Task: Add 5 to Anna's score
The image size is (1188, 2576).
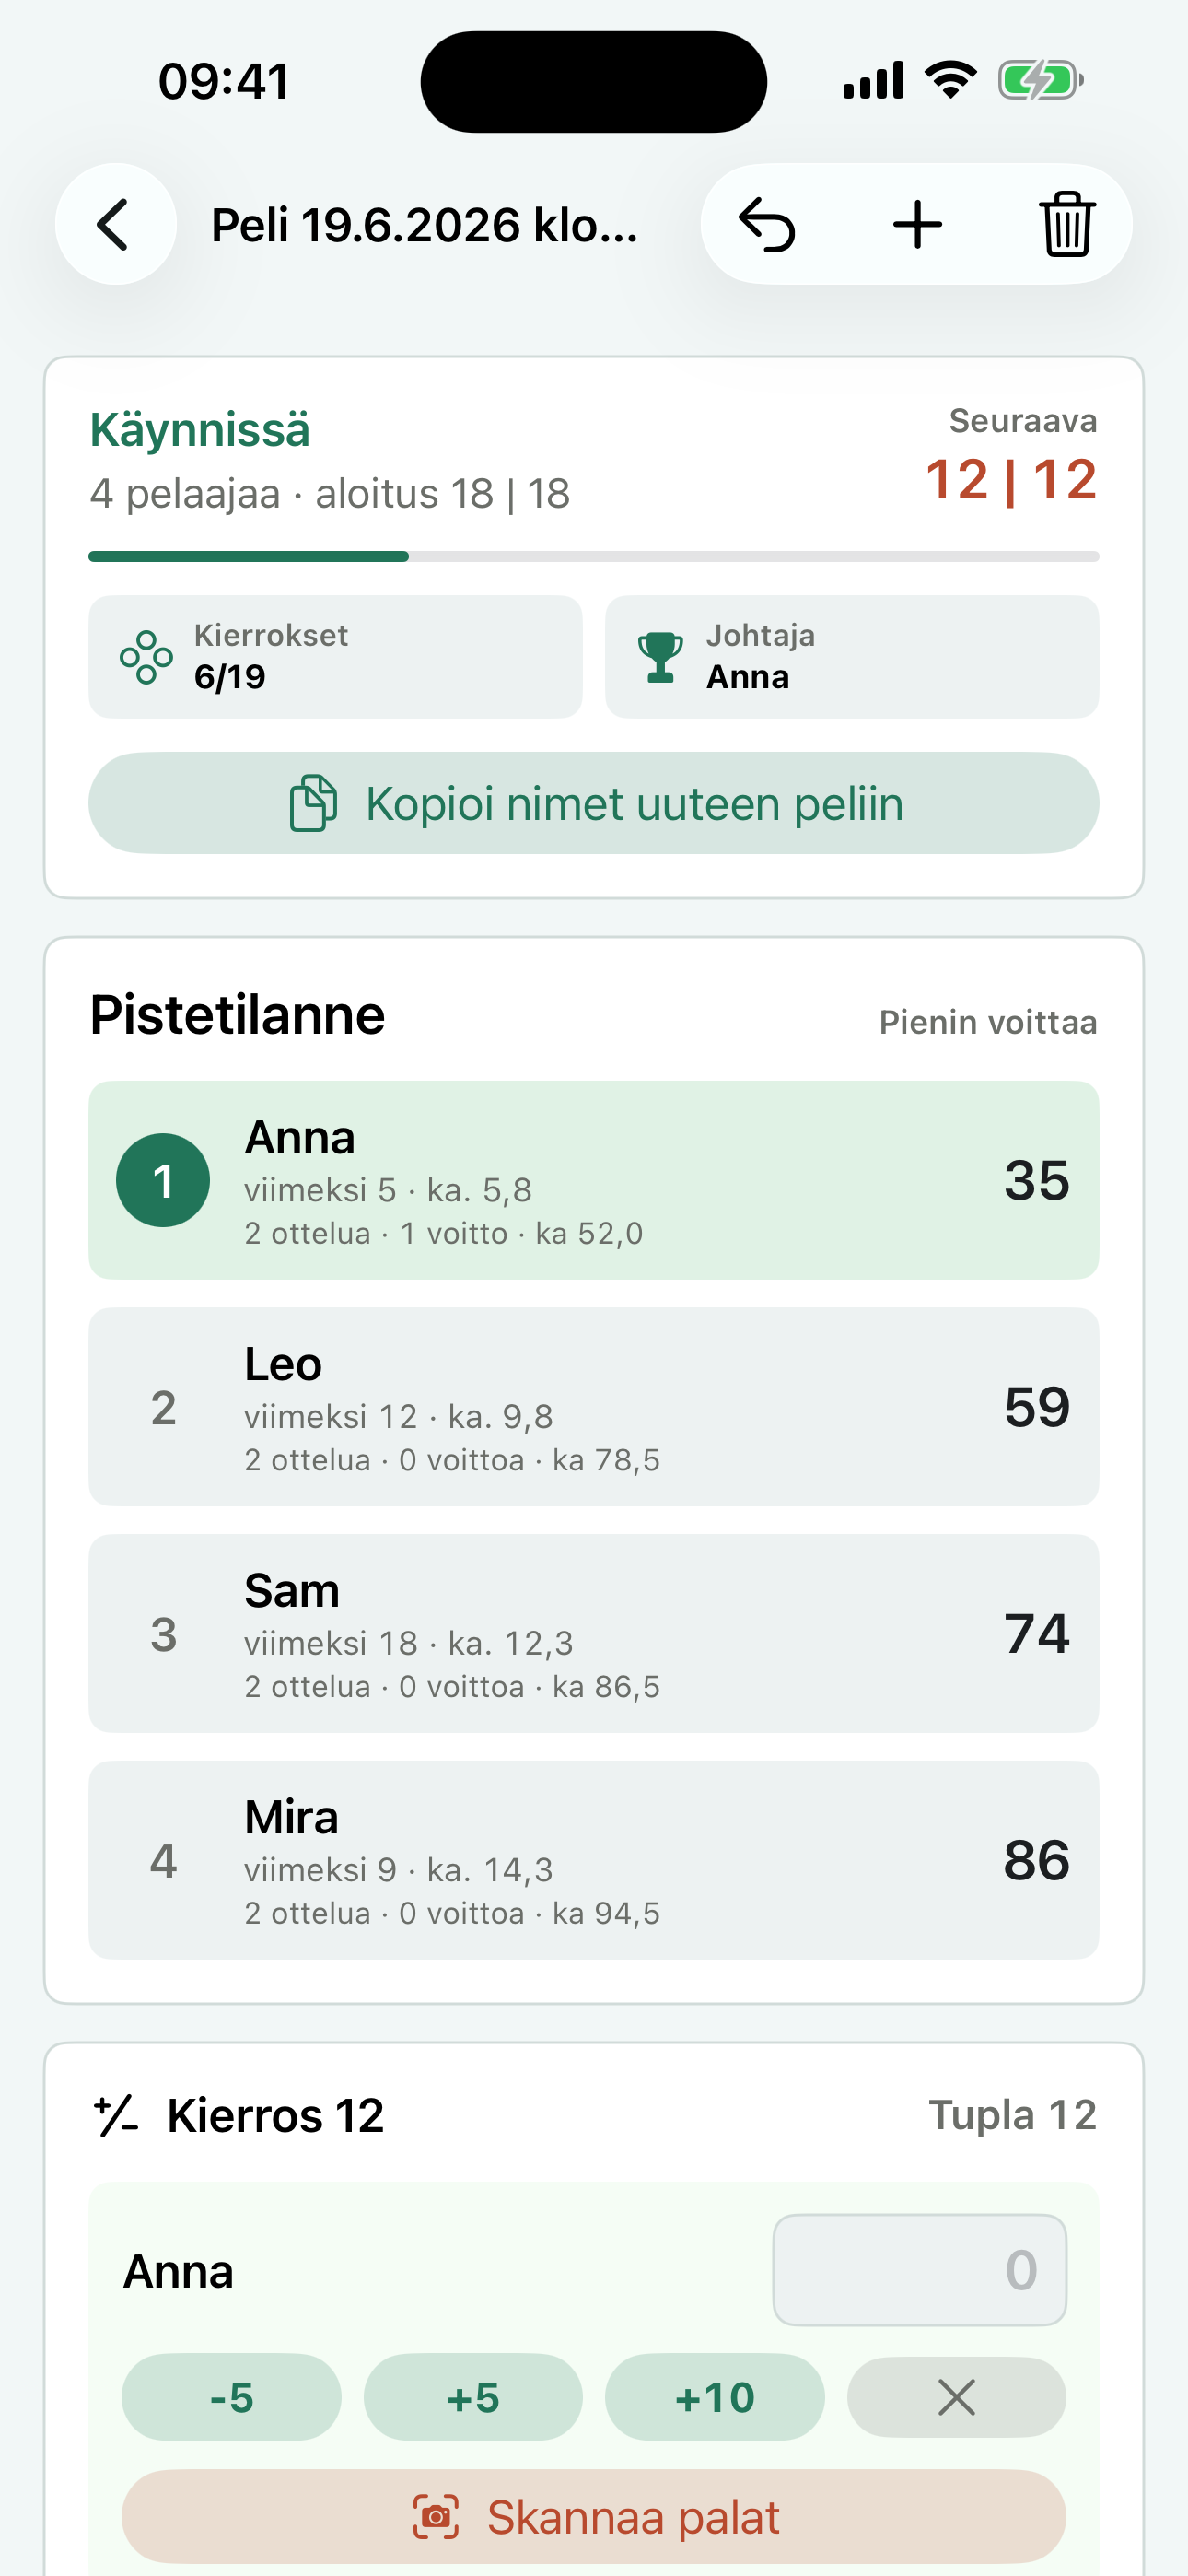Action: 473,2397
